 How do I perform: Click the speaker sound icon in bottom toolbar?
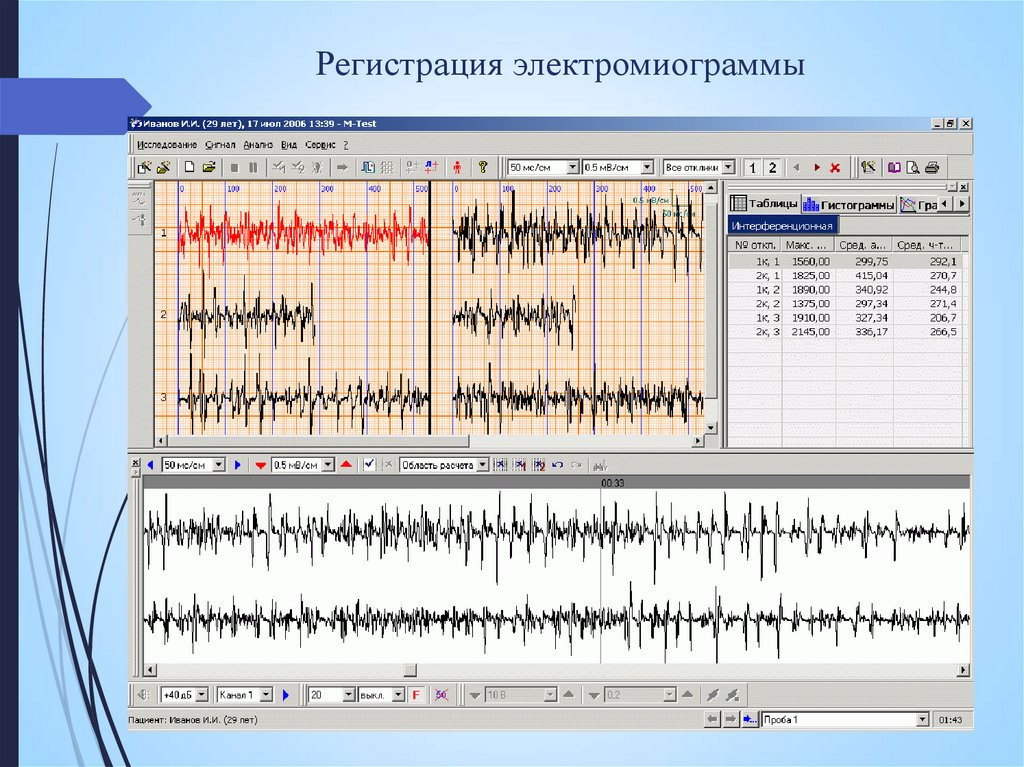pos(144,694)
